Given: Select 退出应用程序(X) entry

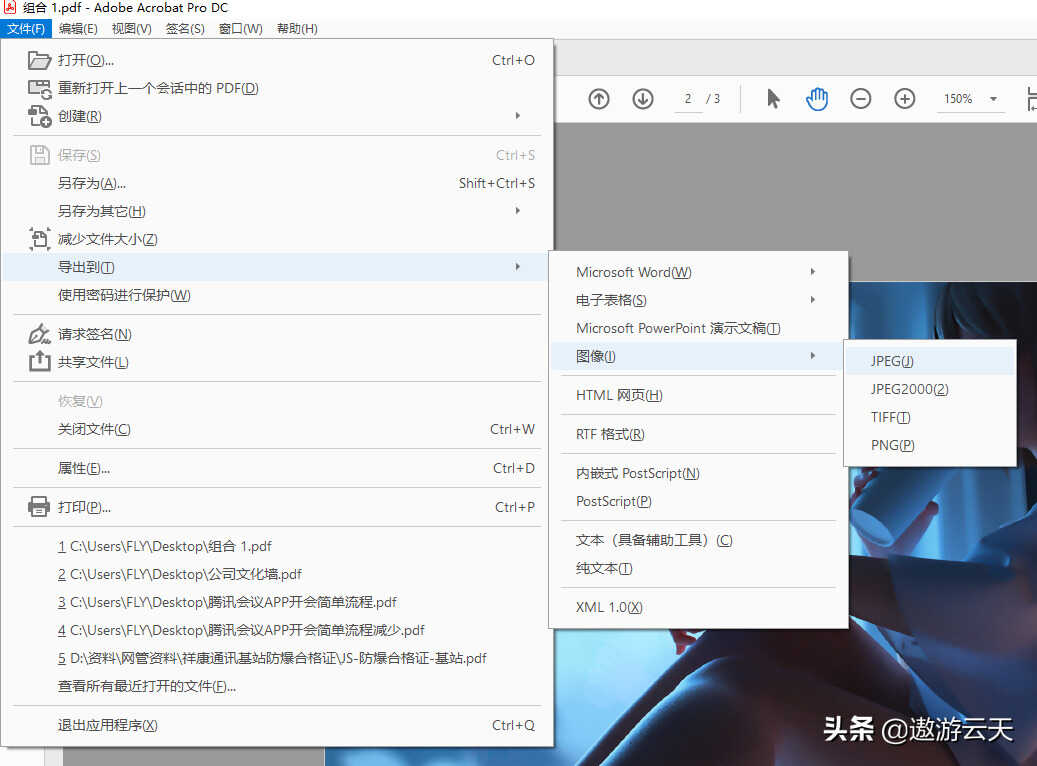Looking at the screenshot, I should coord(276,725).
